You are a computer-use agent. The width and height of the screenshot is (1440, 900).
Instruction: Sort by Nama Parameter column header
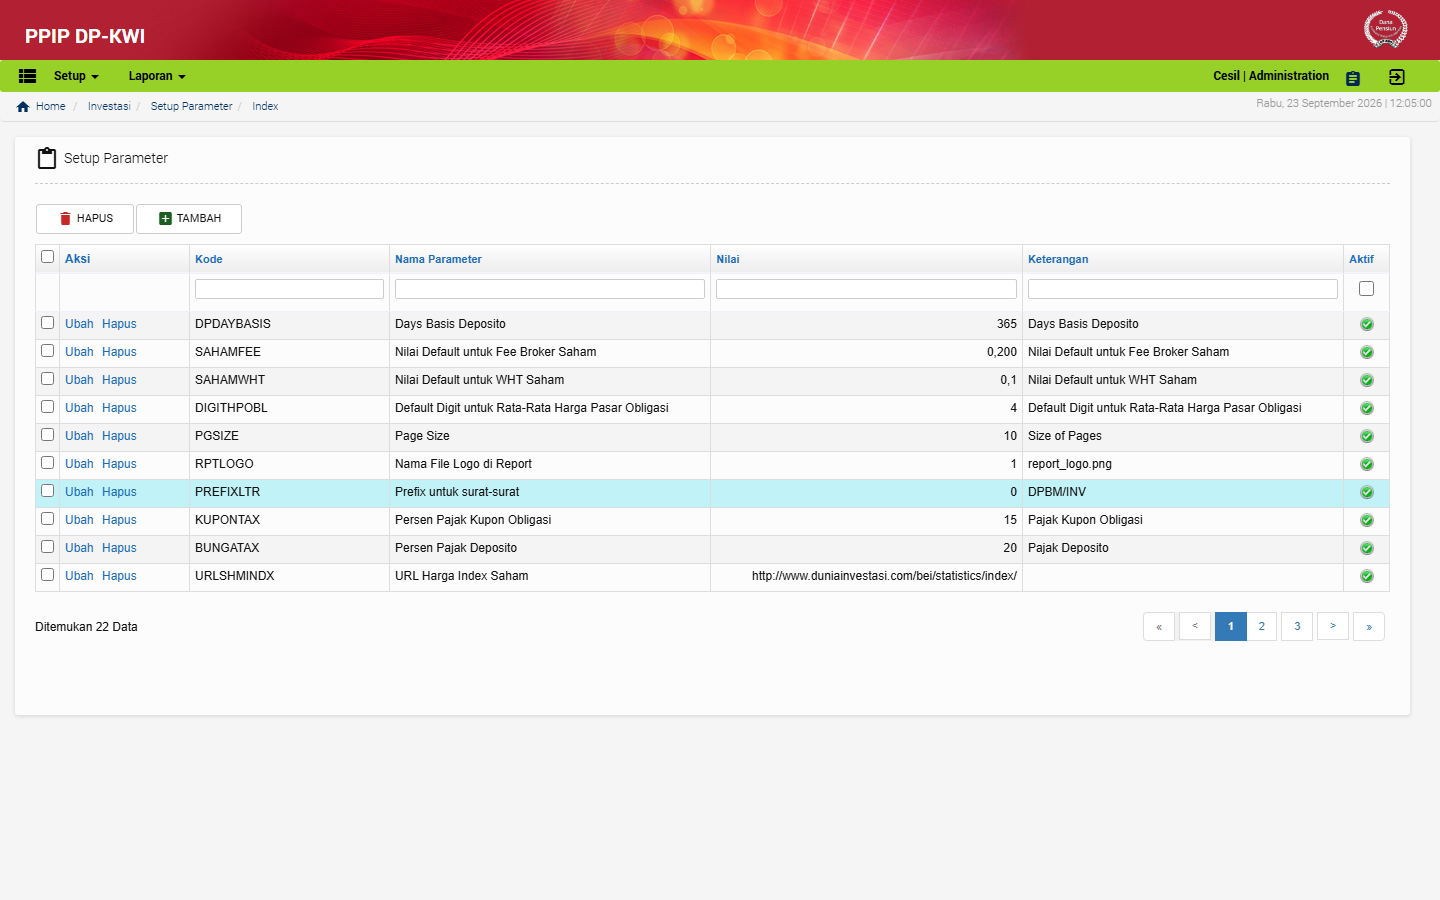[438, 259]
